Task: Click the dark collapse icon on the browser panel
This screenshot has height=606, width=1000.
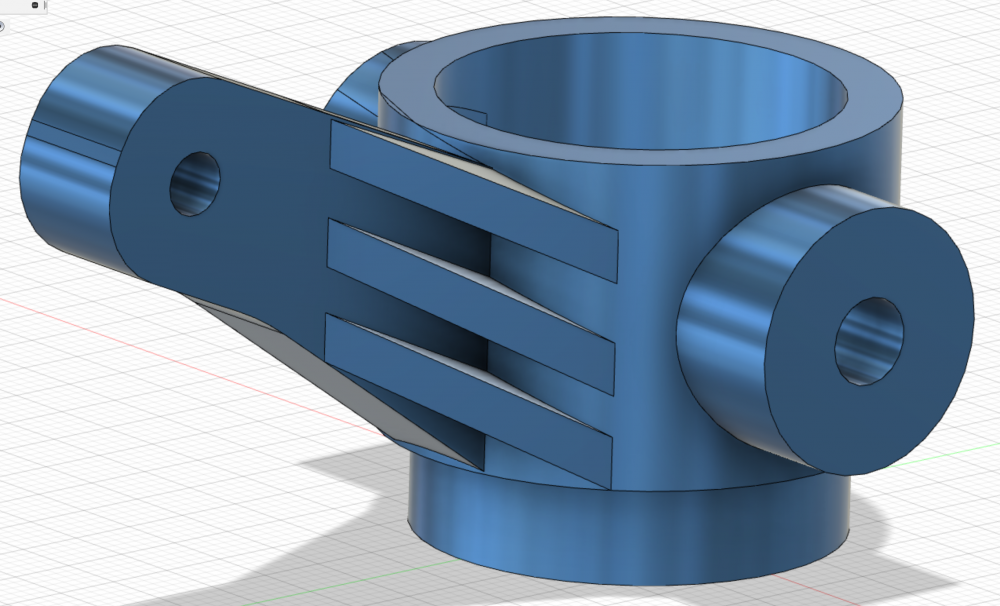Action: [35, 6]
